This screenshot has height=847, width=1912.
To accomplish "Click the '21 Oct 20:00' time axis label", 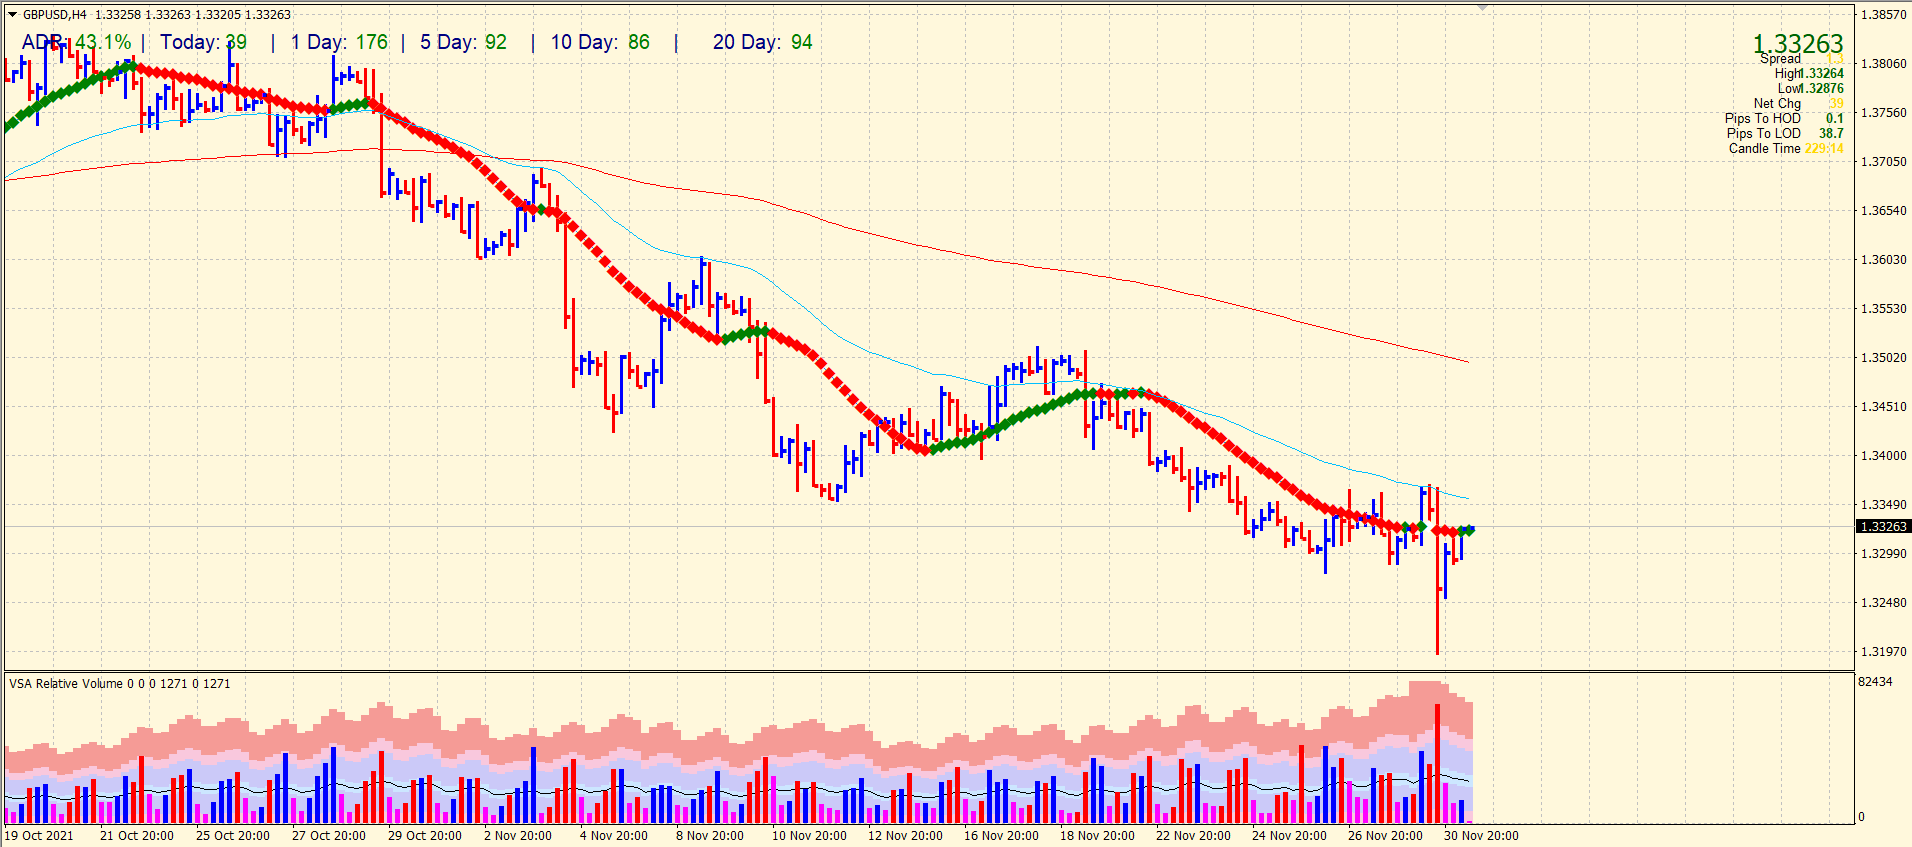I will [x=137, y=836].
